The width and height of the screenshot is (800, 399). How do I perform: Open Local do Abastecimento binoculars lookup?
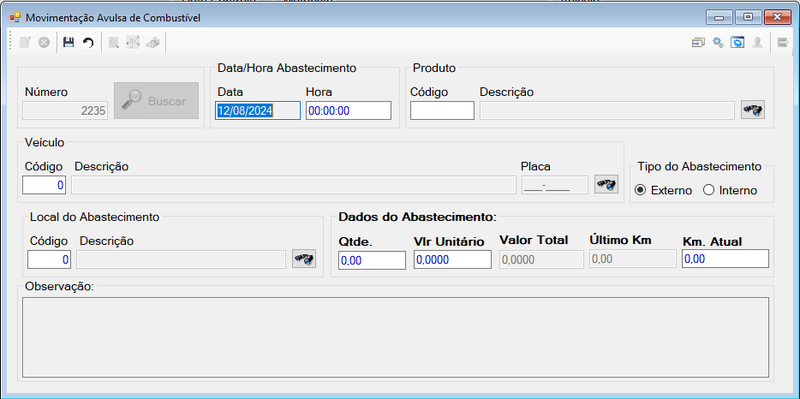304,259
